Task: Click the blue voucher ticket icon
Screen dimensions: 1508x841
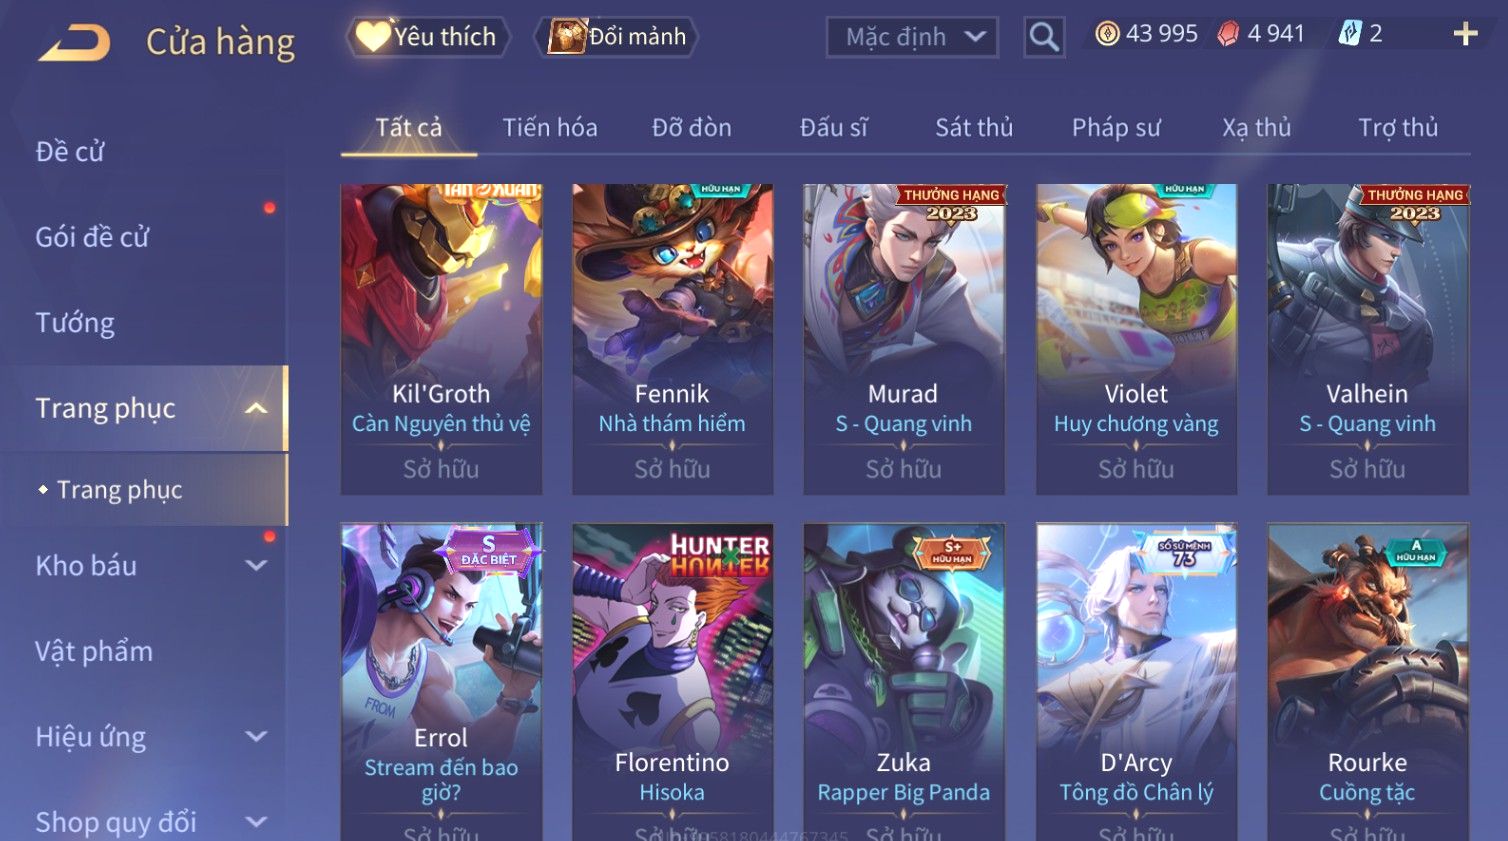Action: point(1350,34)
